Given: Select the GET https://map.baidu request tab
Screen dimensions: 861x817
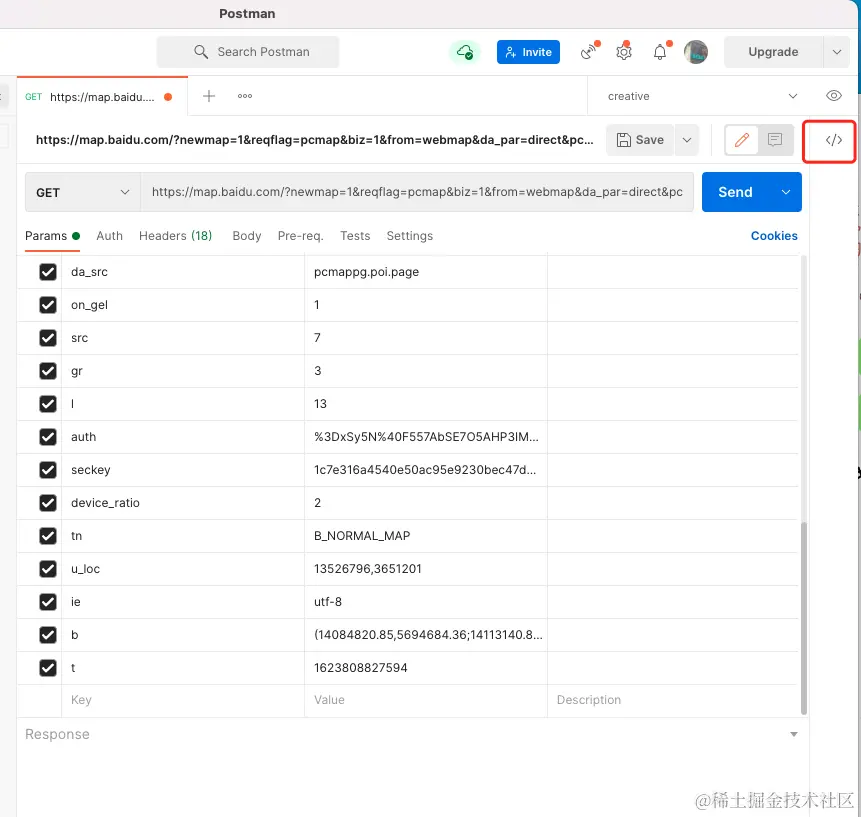Looking at the screenshot, I should [102, 97].
